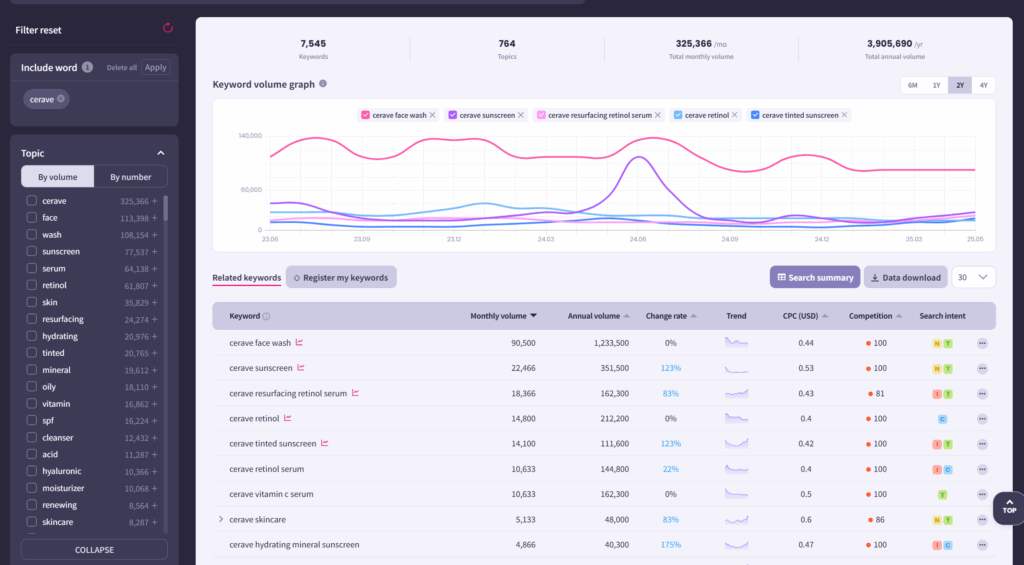This screenshot has width=1024, height=565.
Task: Collapse the Topic panel with chevron
Action: click(160, 153)
